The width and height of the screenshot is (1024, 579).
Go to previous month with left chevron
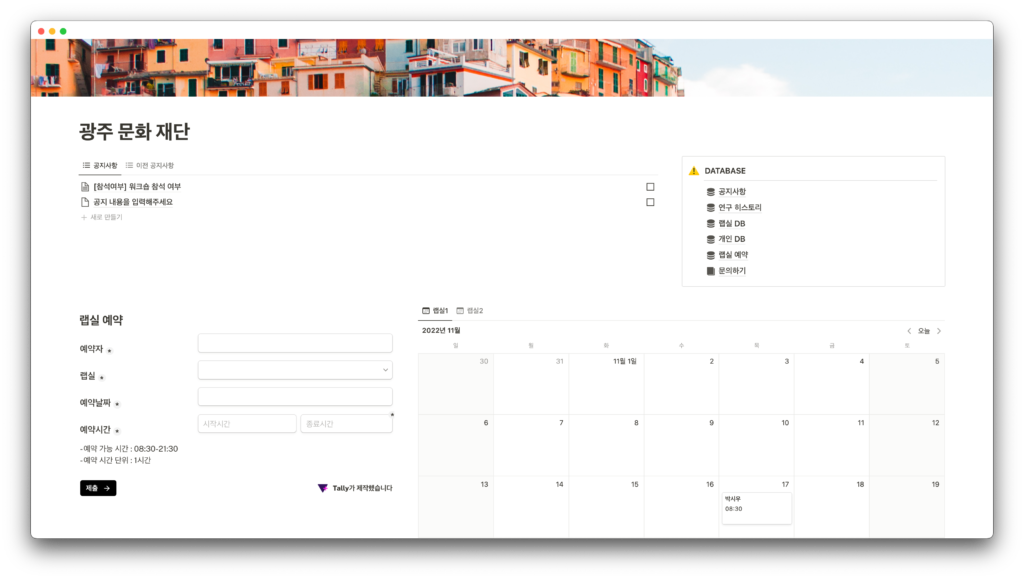click(909, 331)
